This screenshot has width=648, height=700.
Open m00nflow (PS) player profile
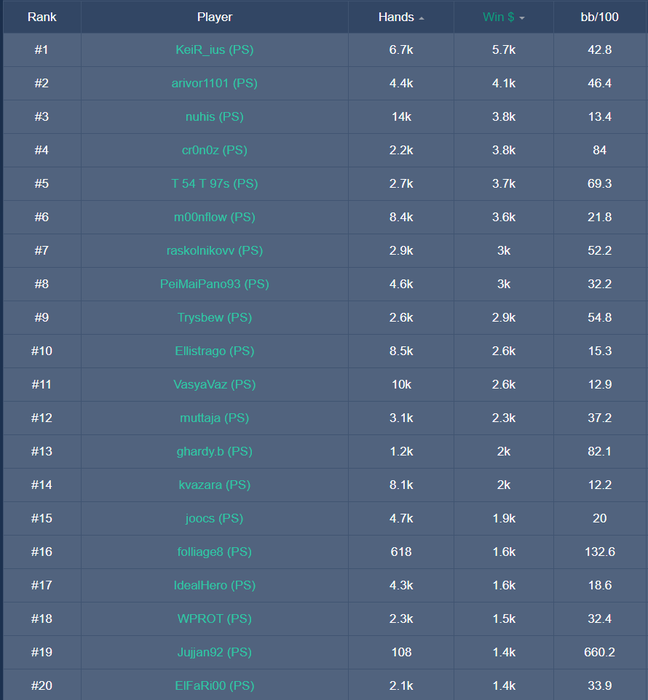click(x=215, y=217)
